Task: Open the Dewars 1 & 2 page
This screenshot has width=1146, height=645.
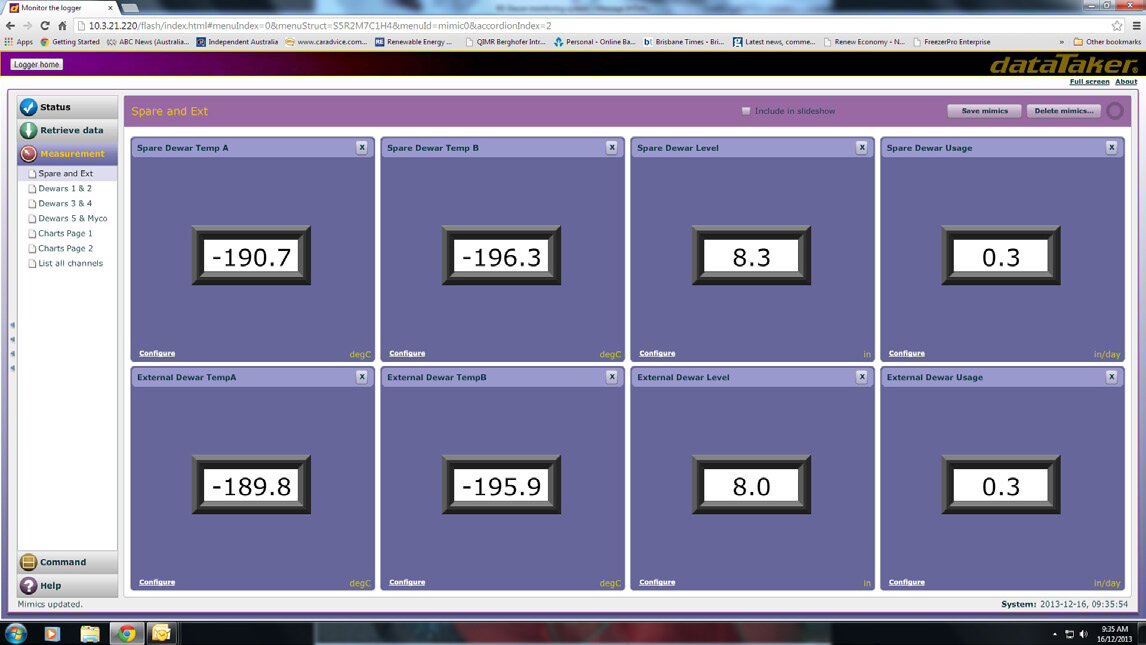Action: [x=65, y=188]
